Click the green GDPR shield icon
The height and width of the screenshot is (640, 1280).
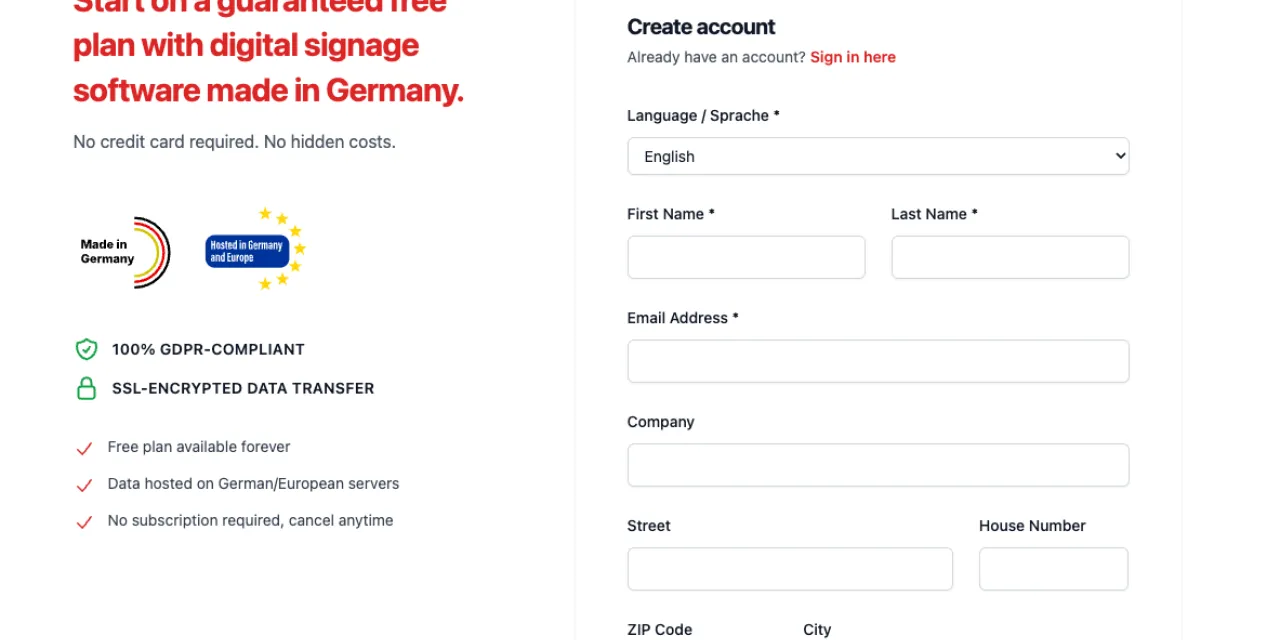pyautogui.click(x=87, y=349)
